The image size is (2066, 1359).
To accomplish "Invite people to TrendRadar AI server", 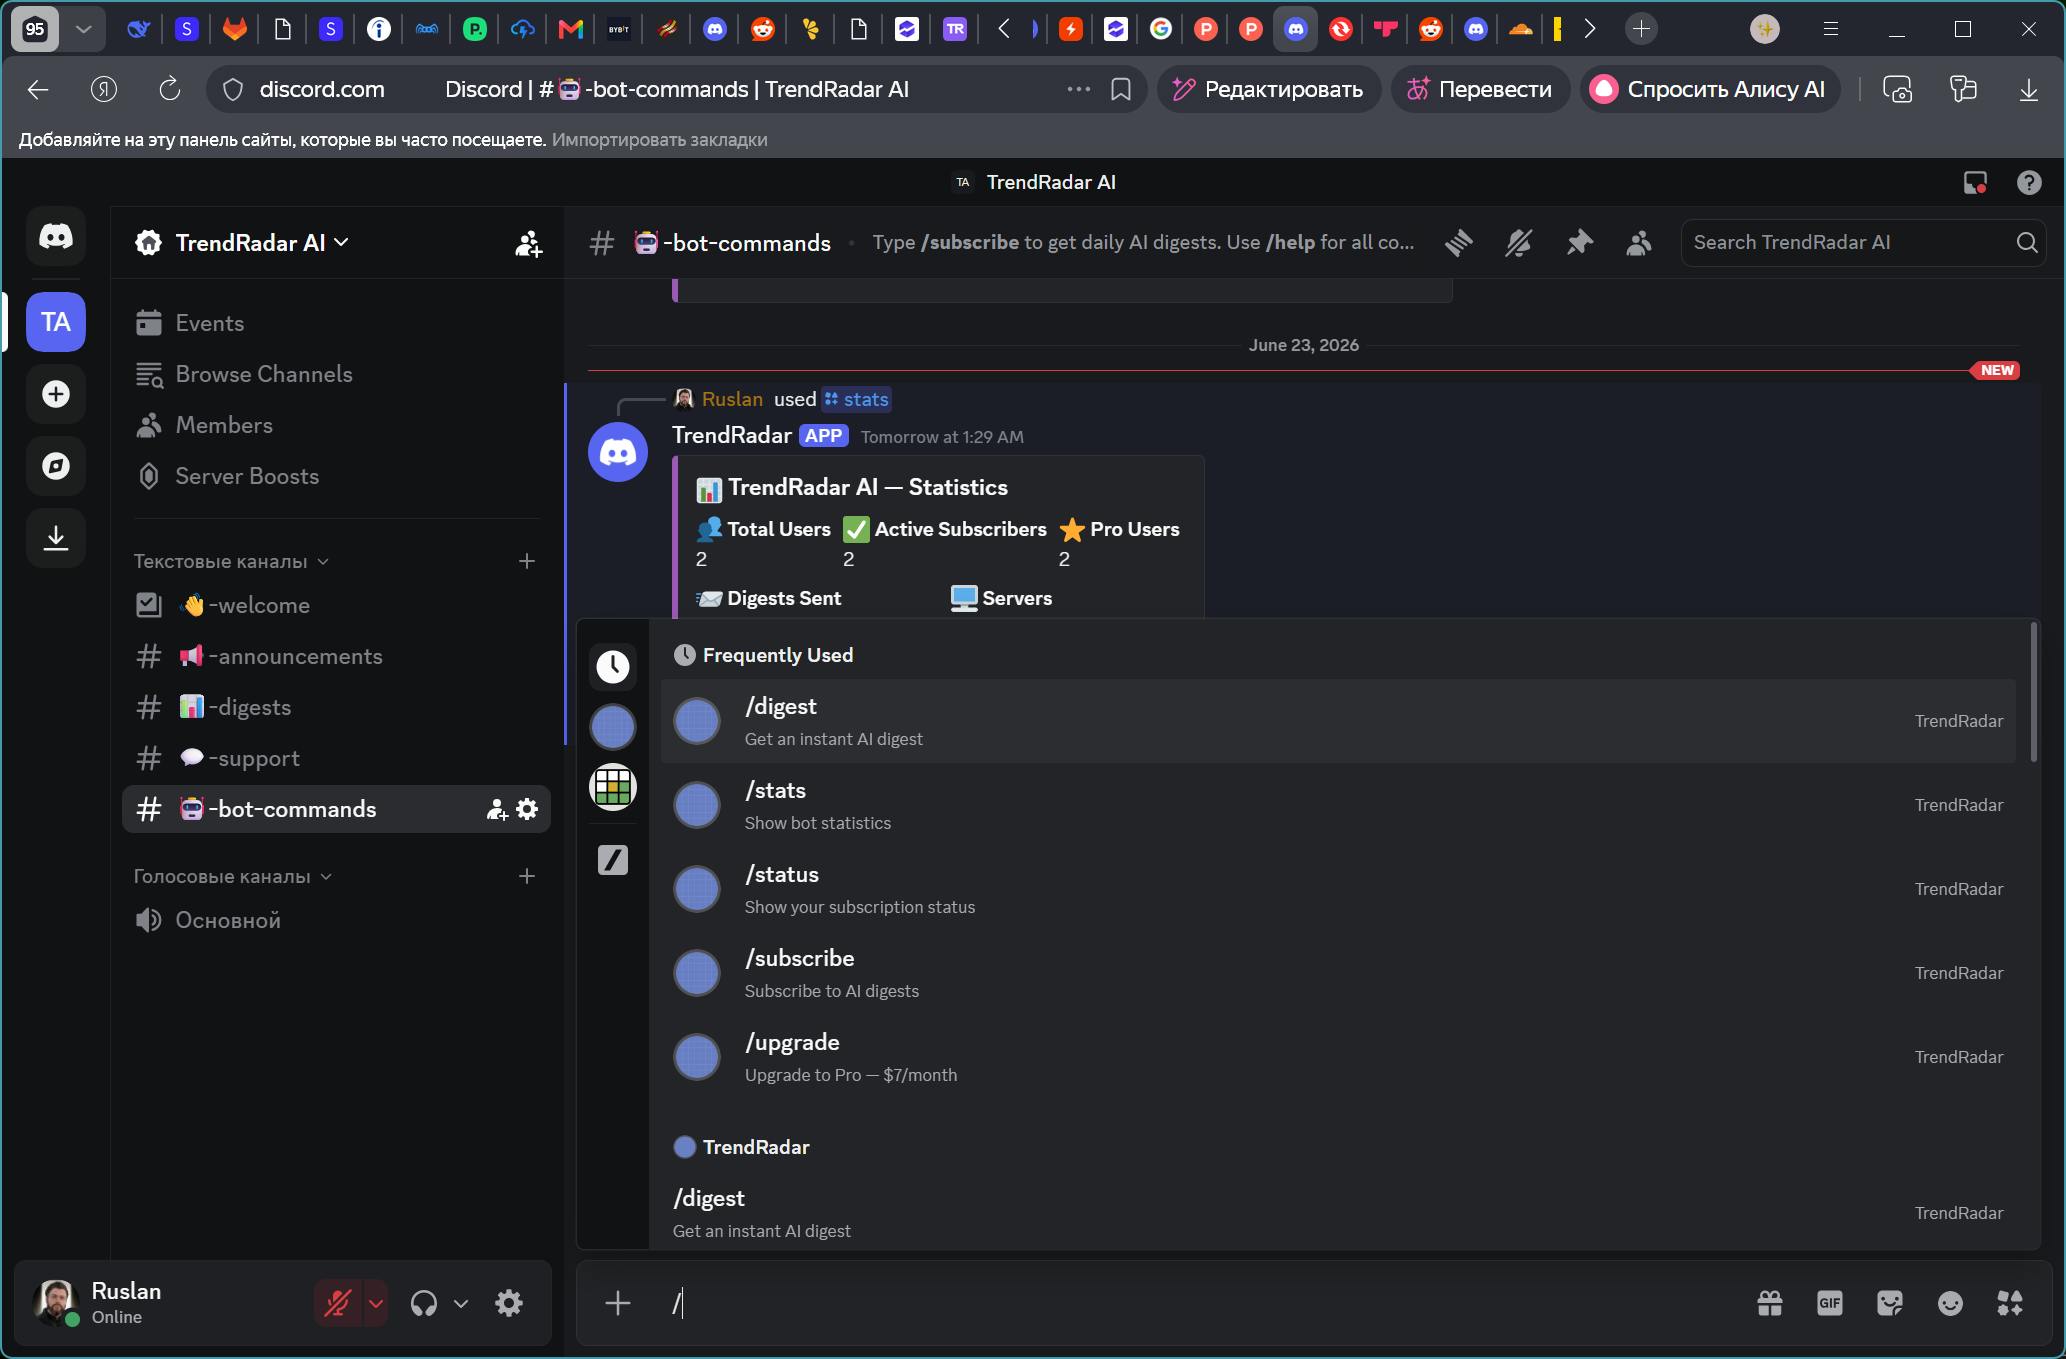I will [x=528, y=243].
